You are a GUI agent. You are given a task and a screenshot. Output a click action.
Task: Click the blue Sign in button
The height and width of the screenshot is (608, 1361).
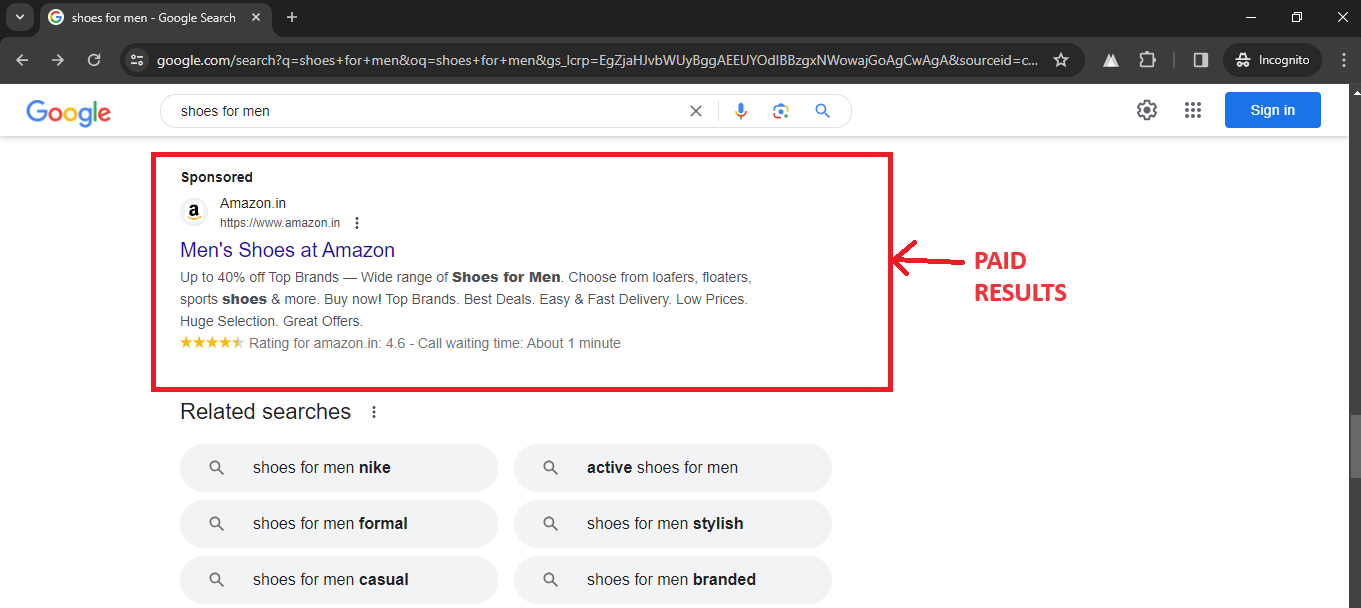coord(1272,110)
